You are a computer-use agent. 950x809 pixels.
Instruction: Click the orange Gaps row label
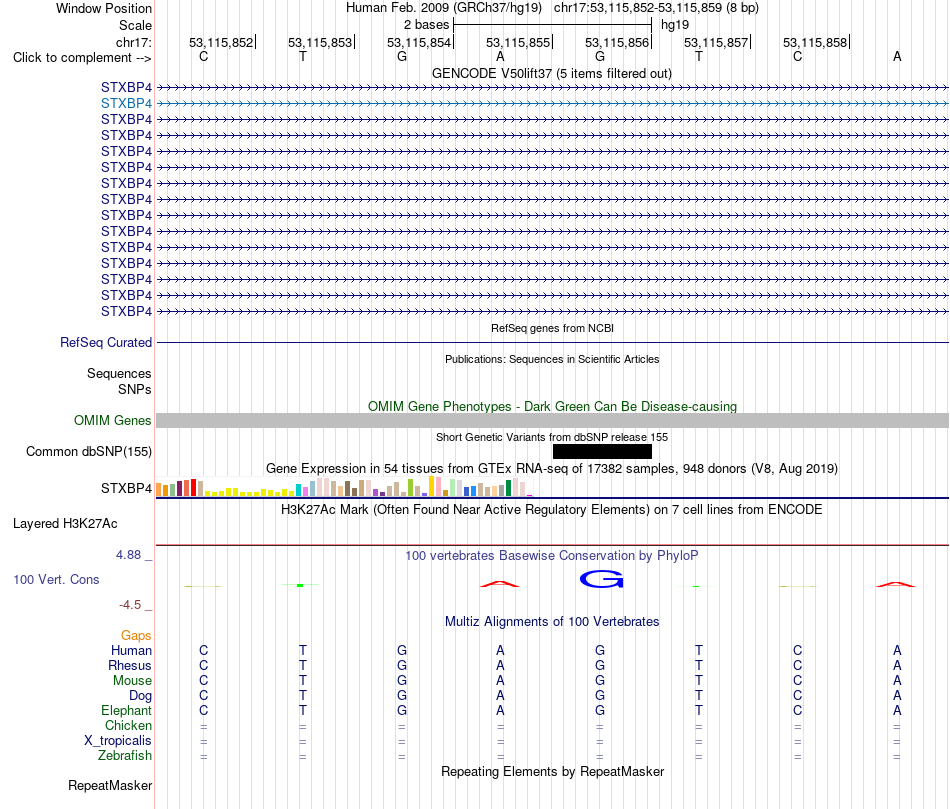tap(136, 635)
